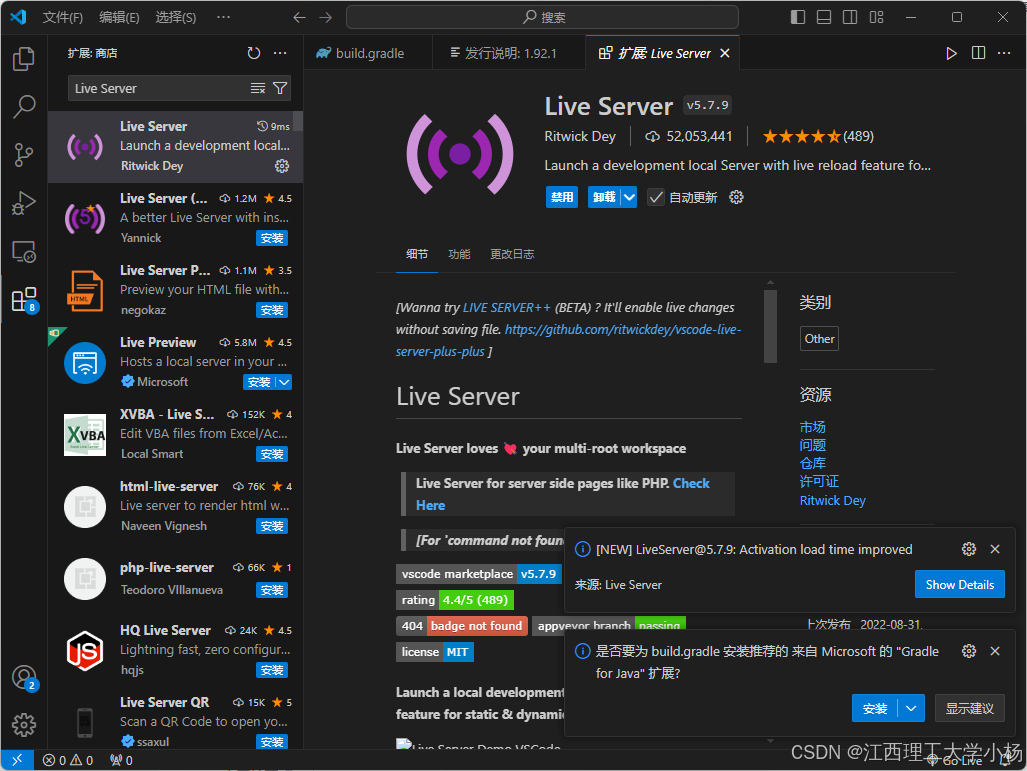1027x771 pixels.
Task: Open settings gear on Gradle notification
Action: [x=969, y=650]
